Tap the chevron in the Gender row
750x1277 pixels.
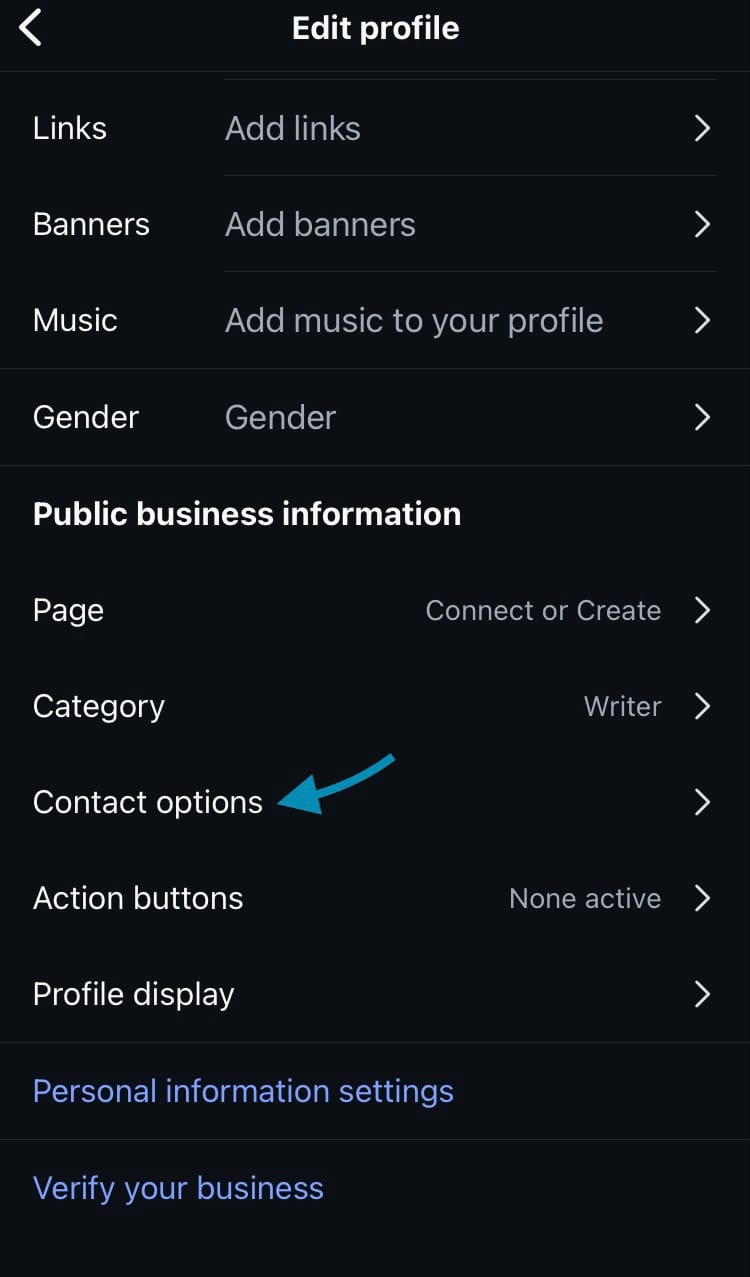click(702, 417)
